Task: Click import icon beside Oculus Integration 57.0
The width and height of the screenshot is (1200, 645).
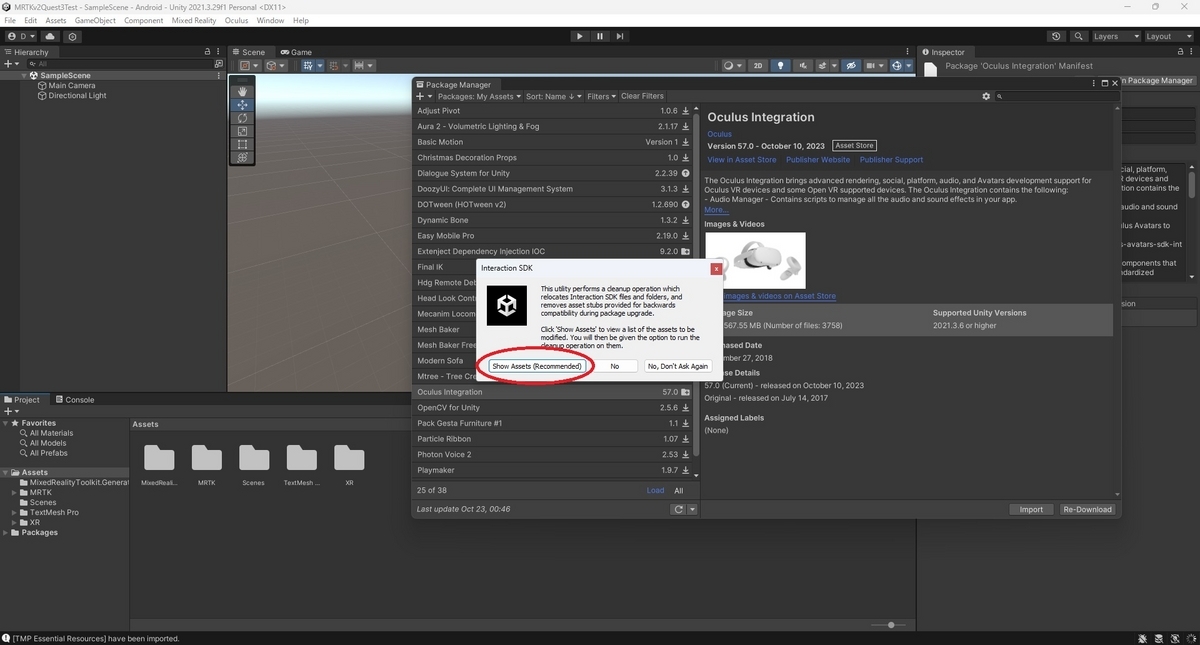Action: point(686,392)
